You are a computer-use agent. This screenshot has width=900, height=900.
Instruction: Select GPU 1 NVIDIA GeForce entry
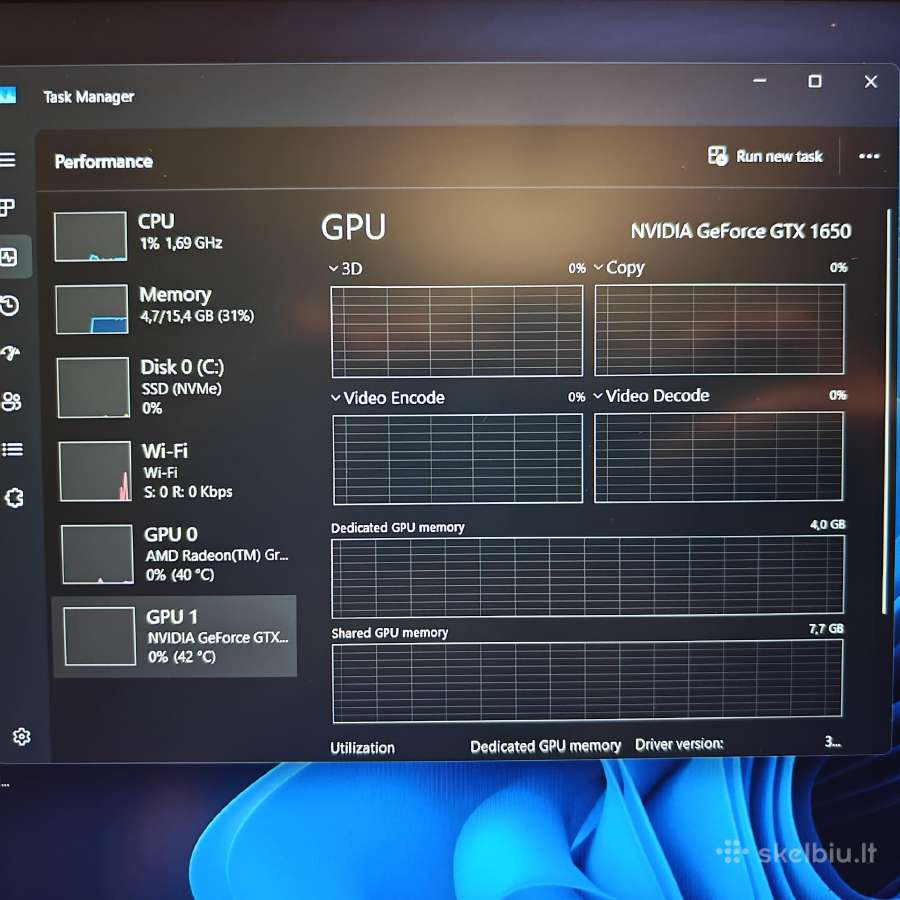[175, 636]
